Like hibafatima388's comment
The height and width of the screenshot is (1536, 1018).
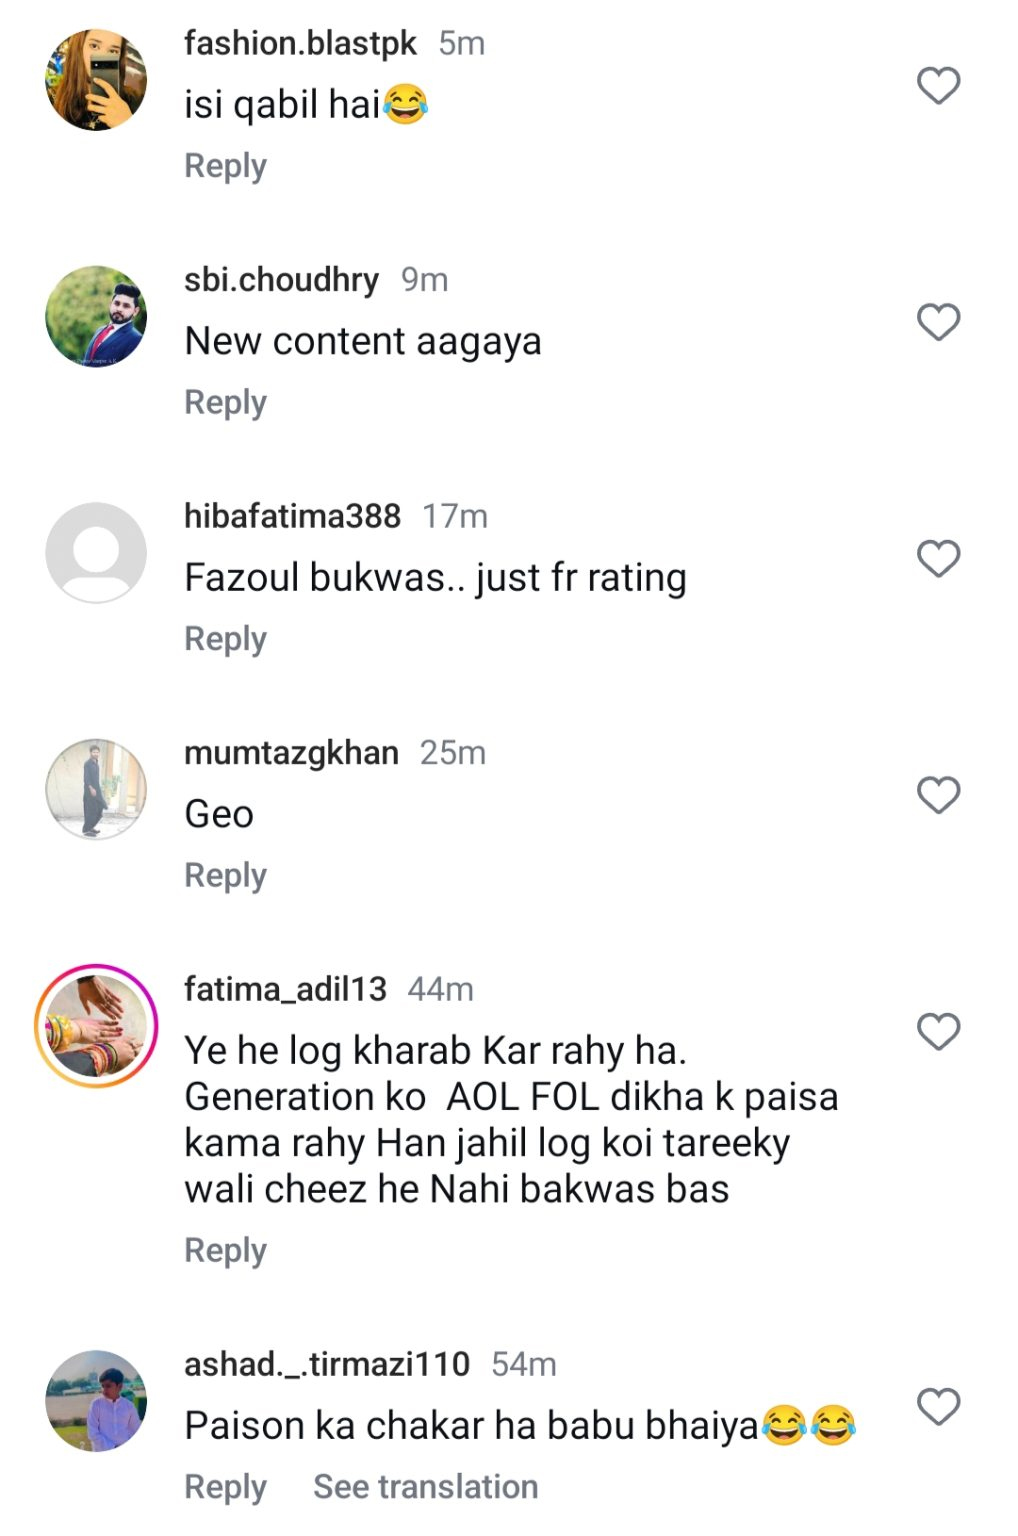(x=938, y=558)
